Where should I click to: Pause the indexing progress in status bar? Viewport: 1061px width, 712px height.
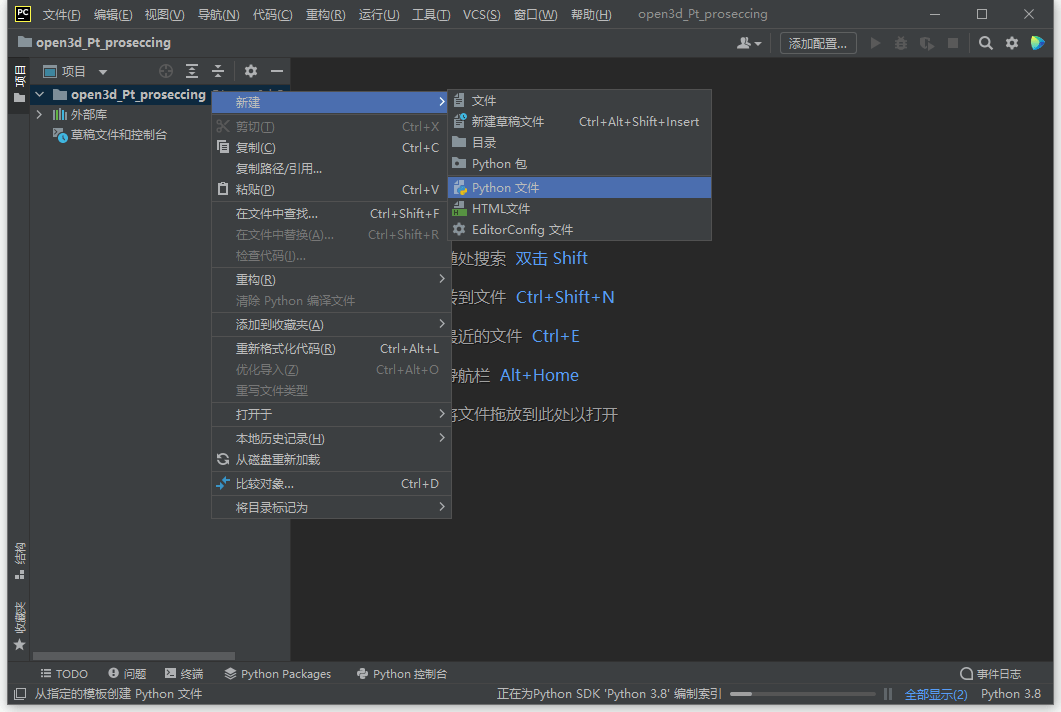tap(887, 694)
